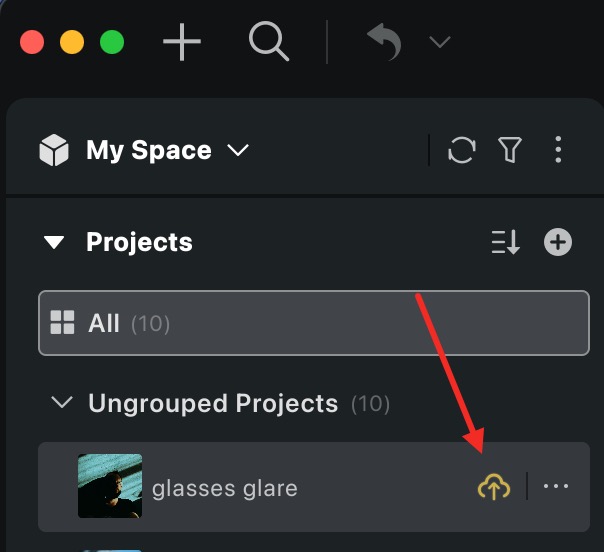This screenshot has height=552, width=604.
Task: Click the macOS green fullscreen button
Action: click(x=112, y=43)
